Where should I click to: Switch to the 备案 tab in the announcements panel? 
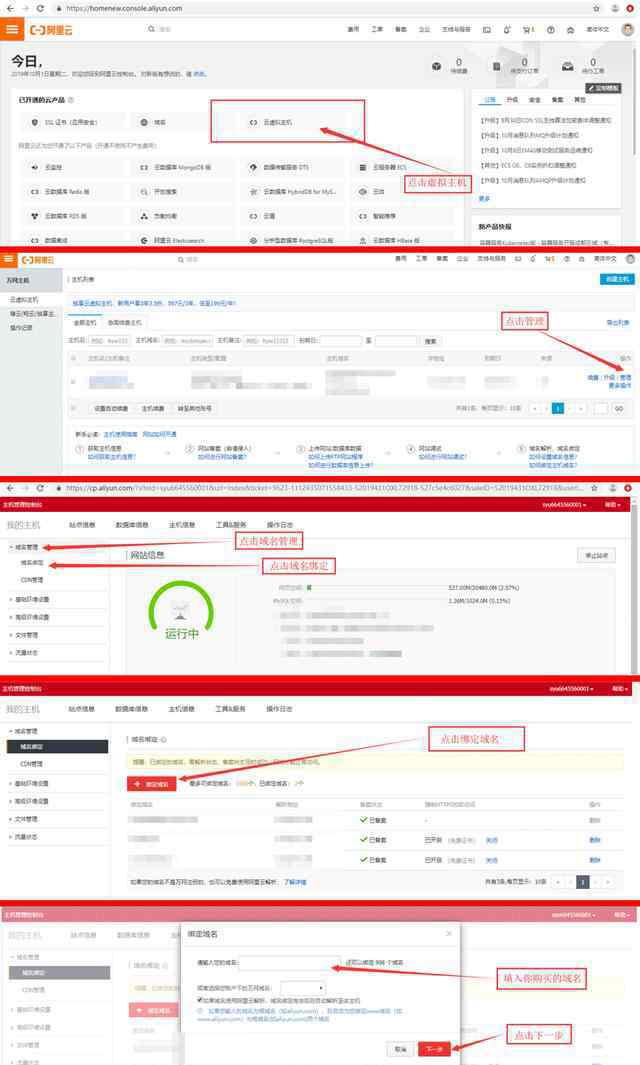click(557, 100)
